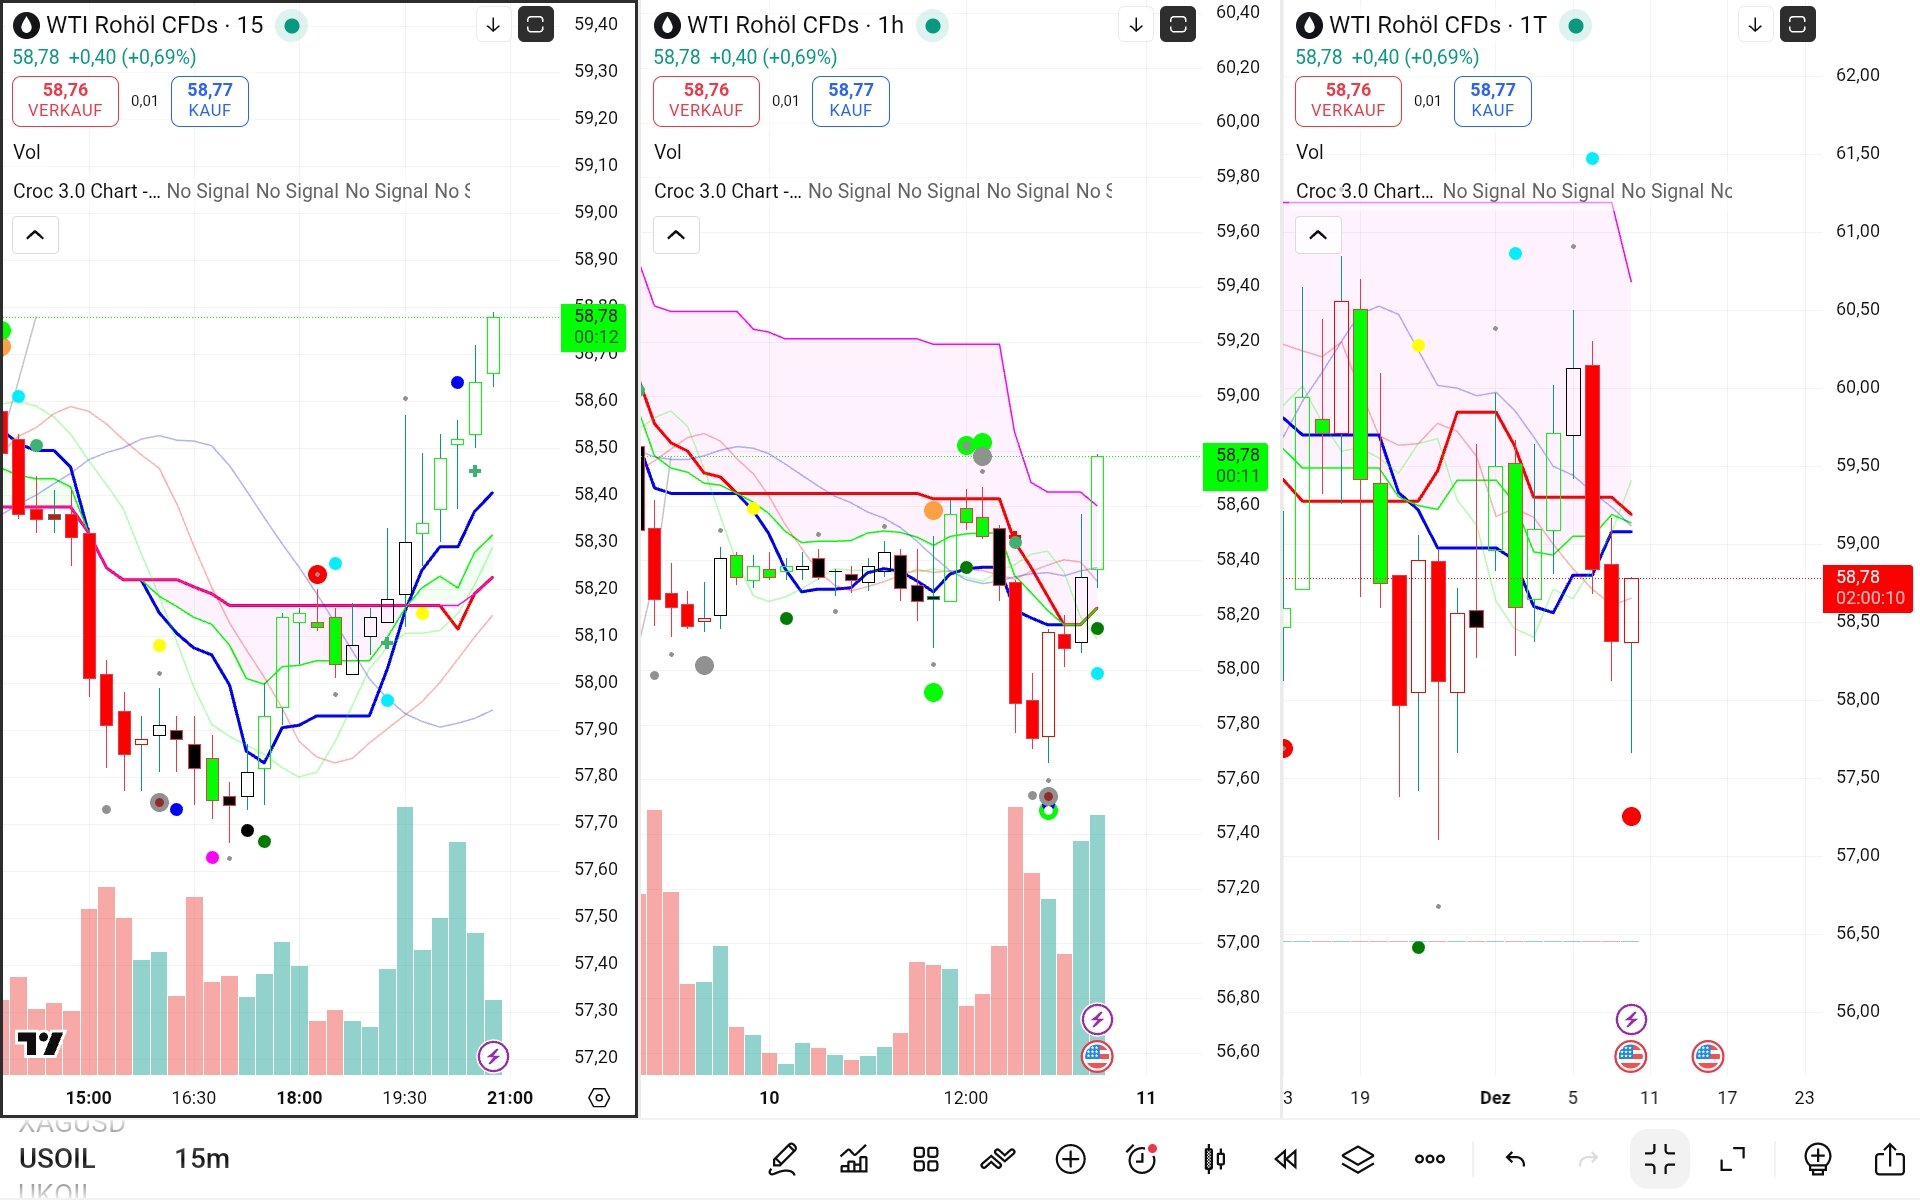The height and width of the screenshot is (1200, 1920).
Task: Collapse indicator legend on 15 chart
Action: tap(35, 235)
